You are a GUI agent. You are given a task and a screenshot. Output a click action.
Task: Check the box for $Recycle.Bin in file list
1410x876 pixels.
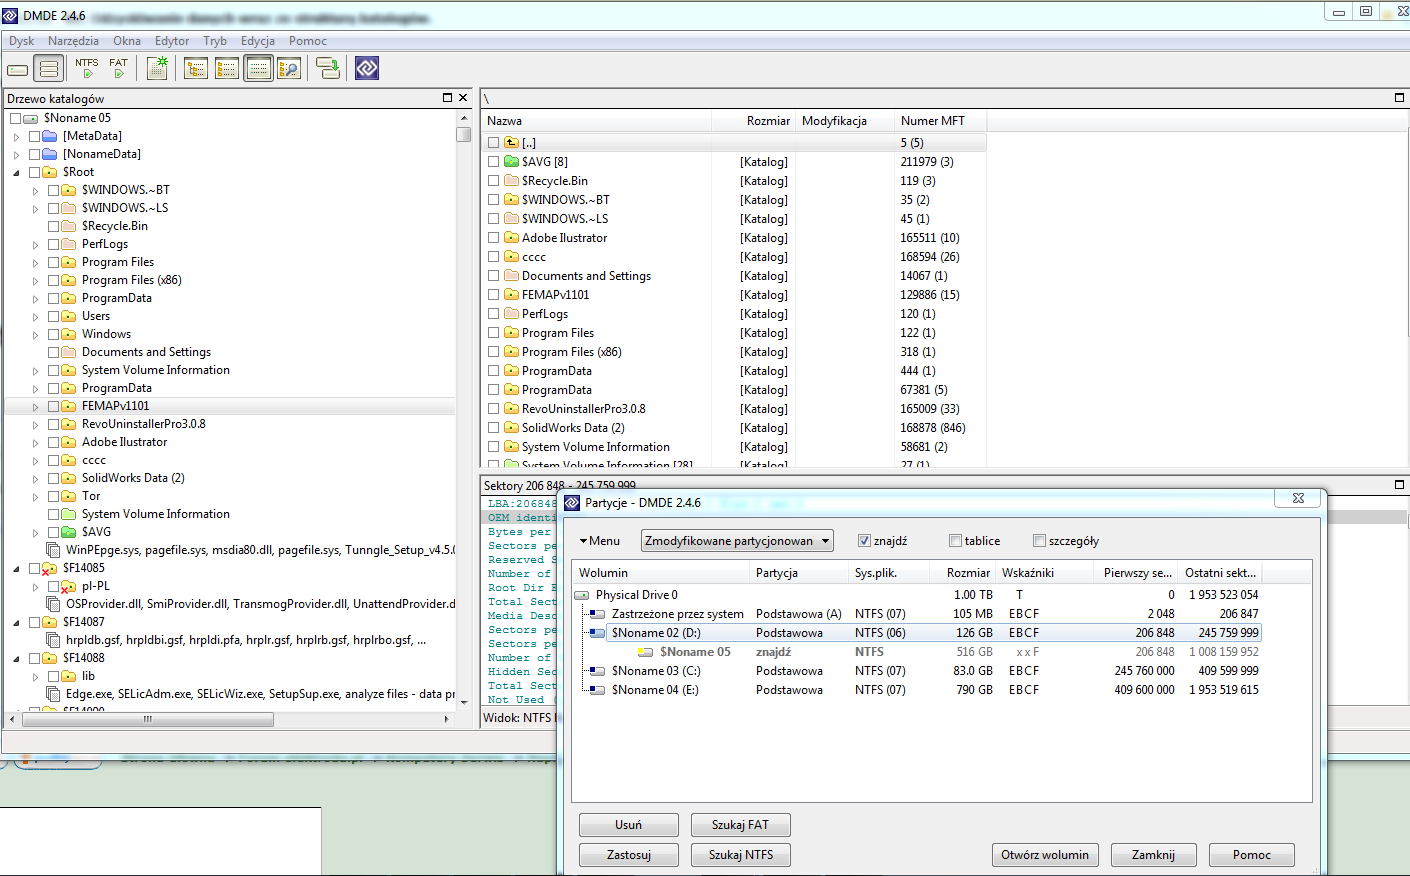(x=494, y=181)
